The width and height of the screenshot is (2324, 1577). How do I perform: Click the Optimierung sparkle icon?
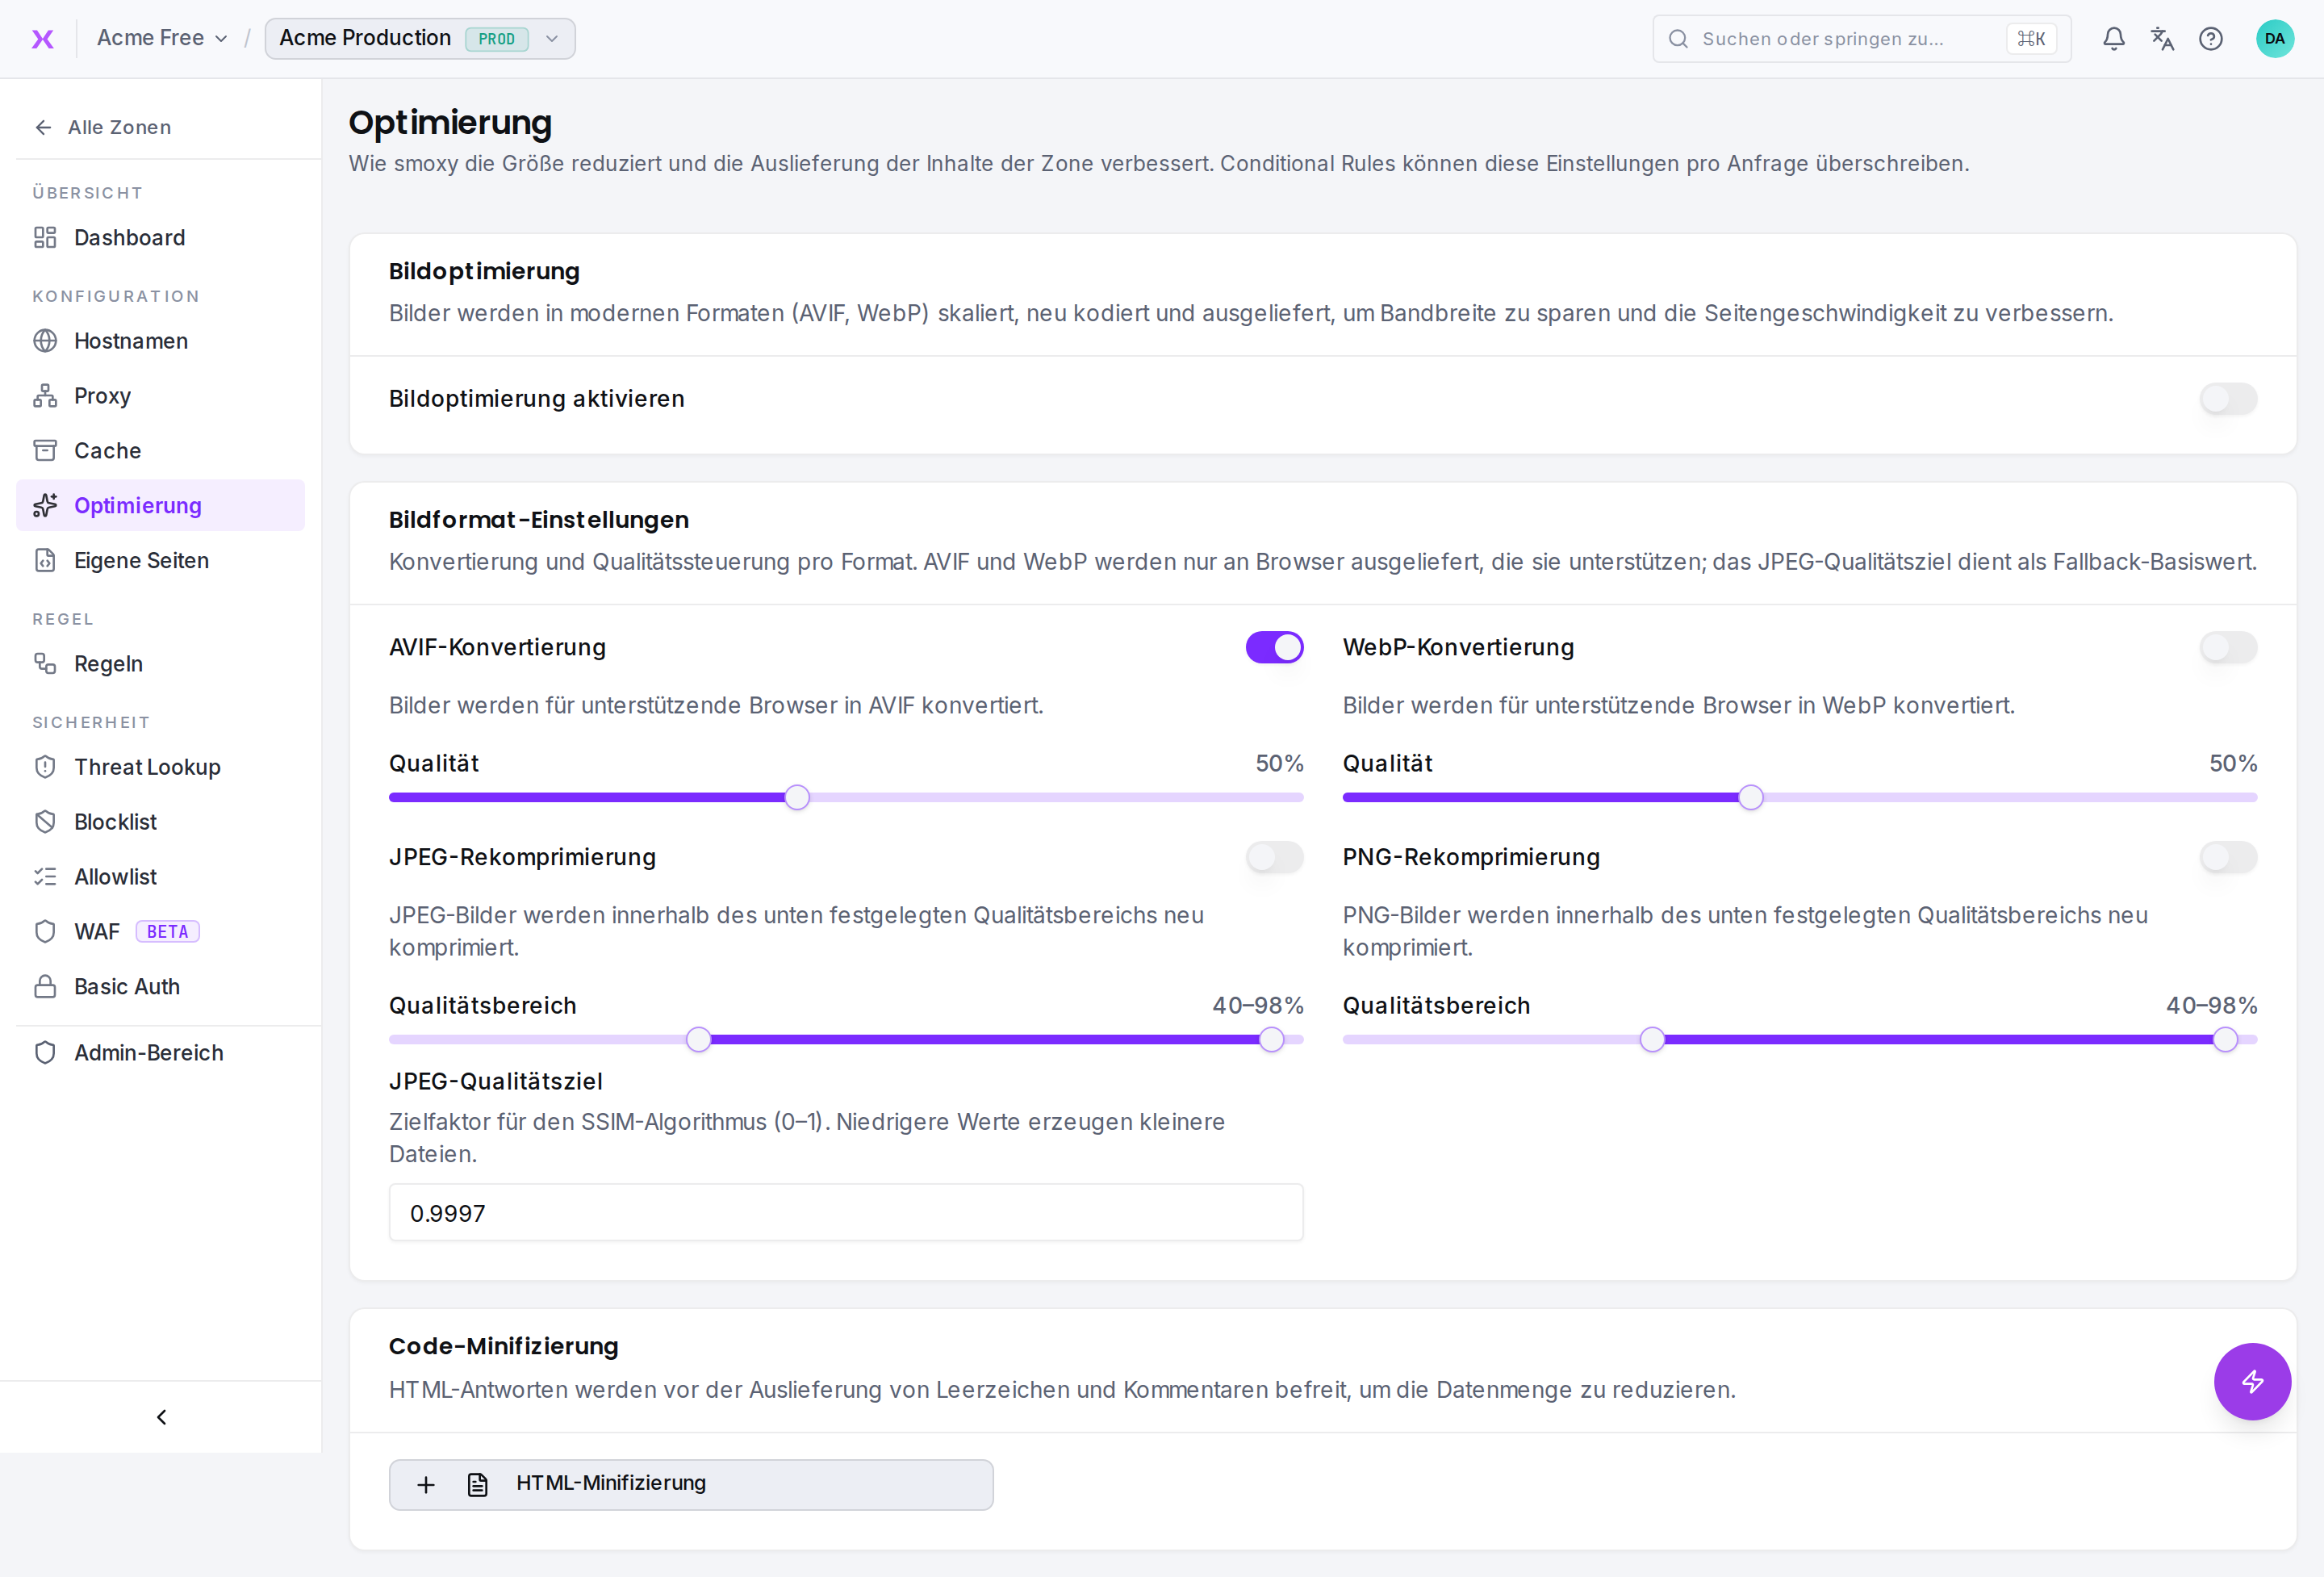point(45,506)
